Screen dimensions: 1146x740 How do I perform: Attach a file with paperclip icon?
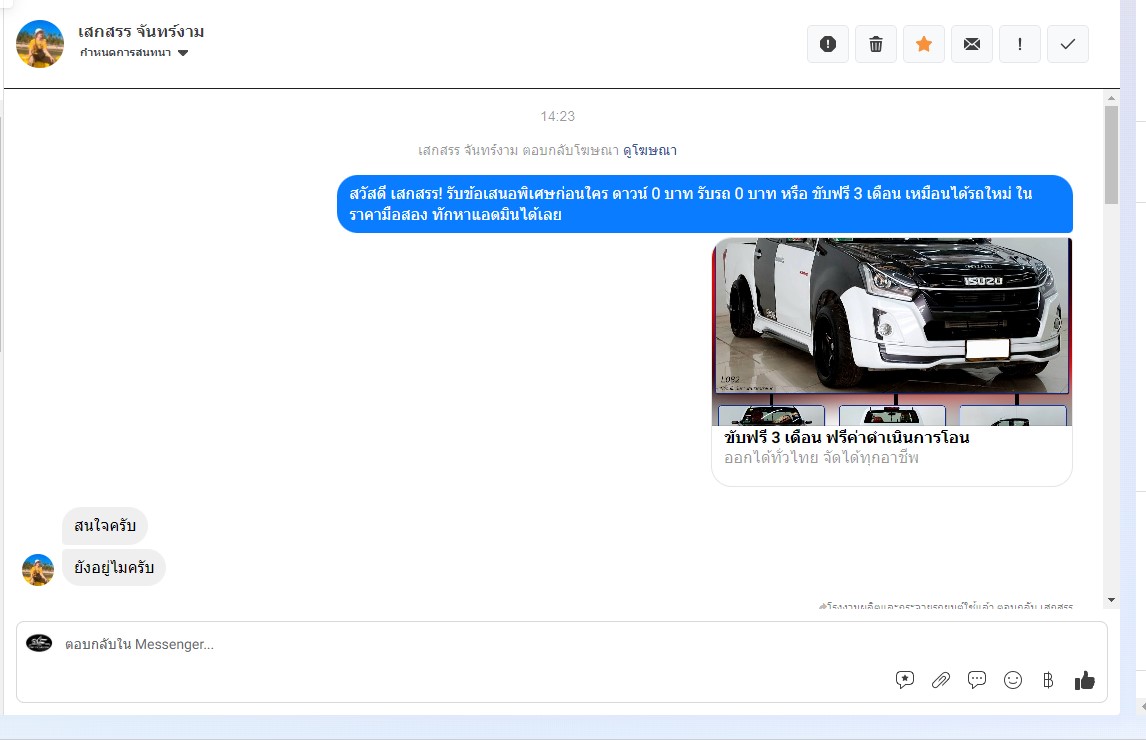pos(941,680)
